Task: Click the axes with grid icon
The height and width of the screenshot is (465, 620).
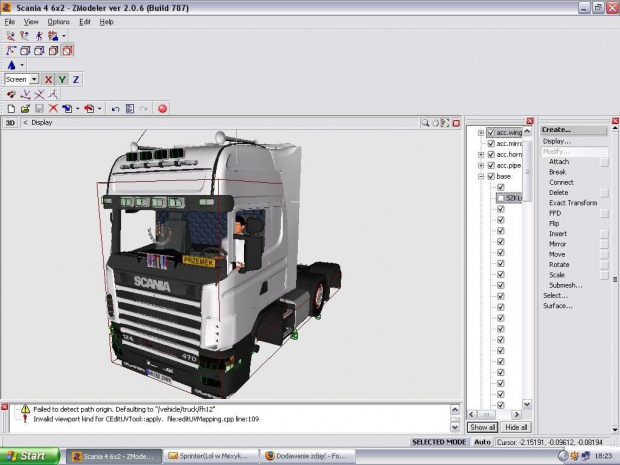Action: pyautogui.click(x=53, y=95)
